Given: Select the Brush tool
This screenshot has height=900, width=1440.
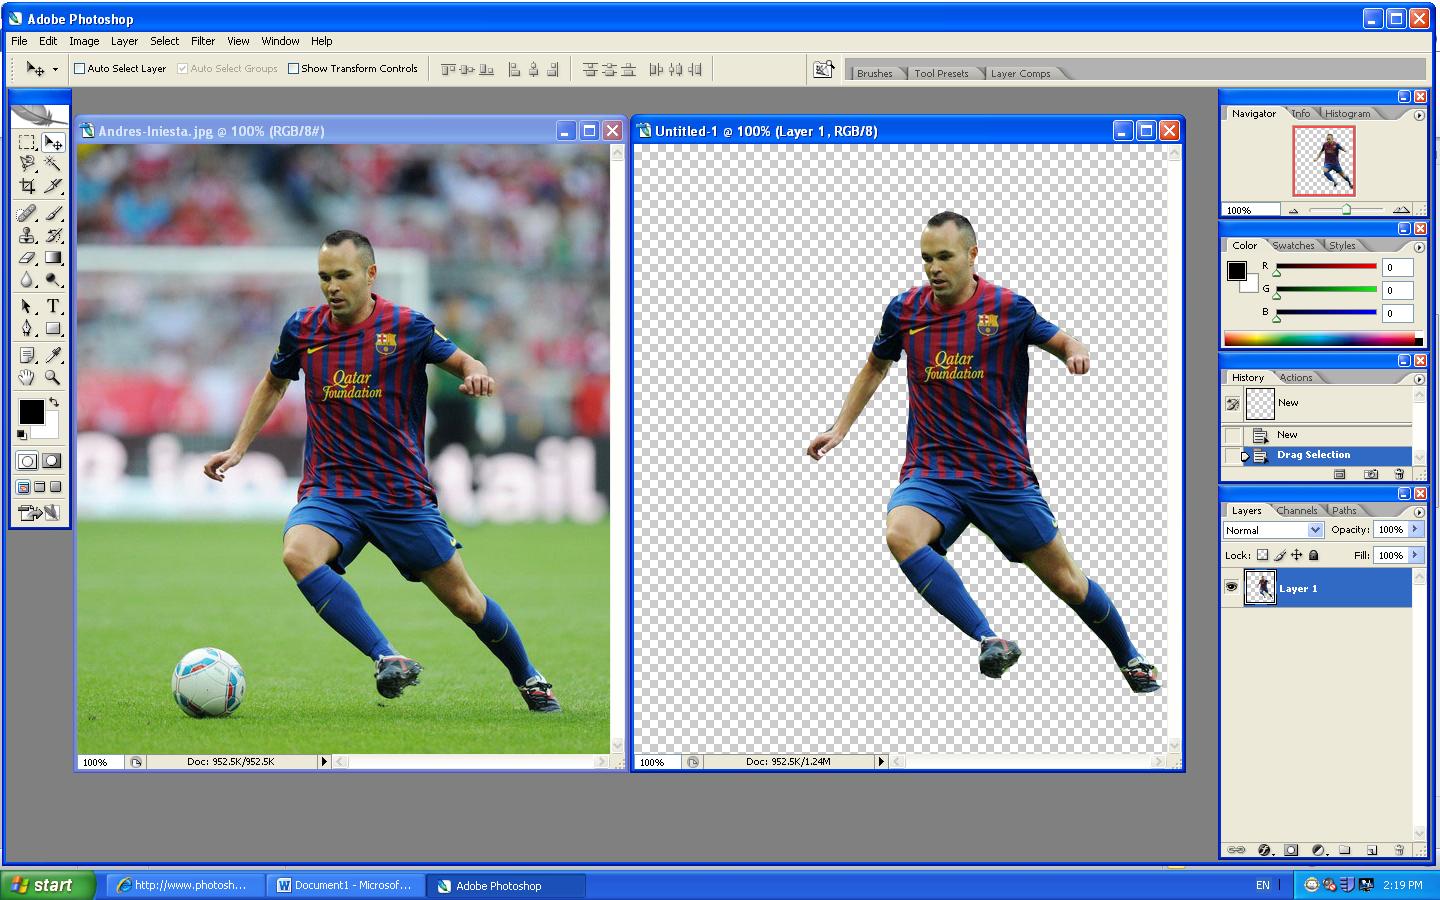Looking at the screenshot, I should pyautogui.click(x=53, y=213).
